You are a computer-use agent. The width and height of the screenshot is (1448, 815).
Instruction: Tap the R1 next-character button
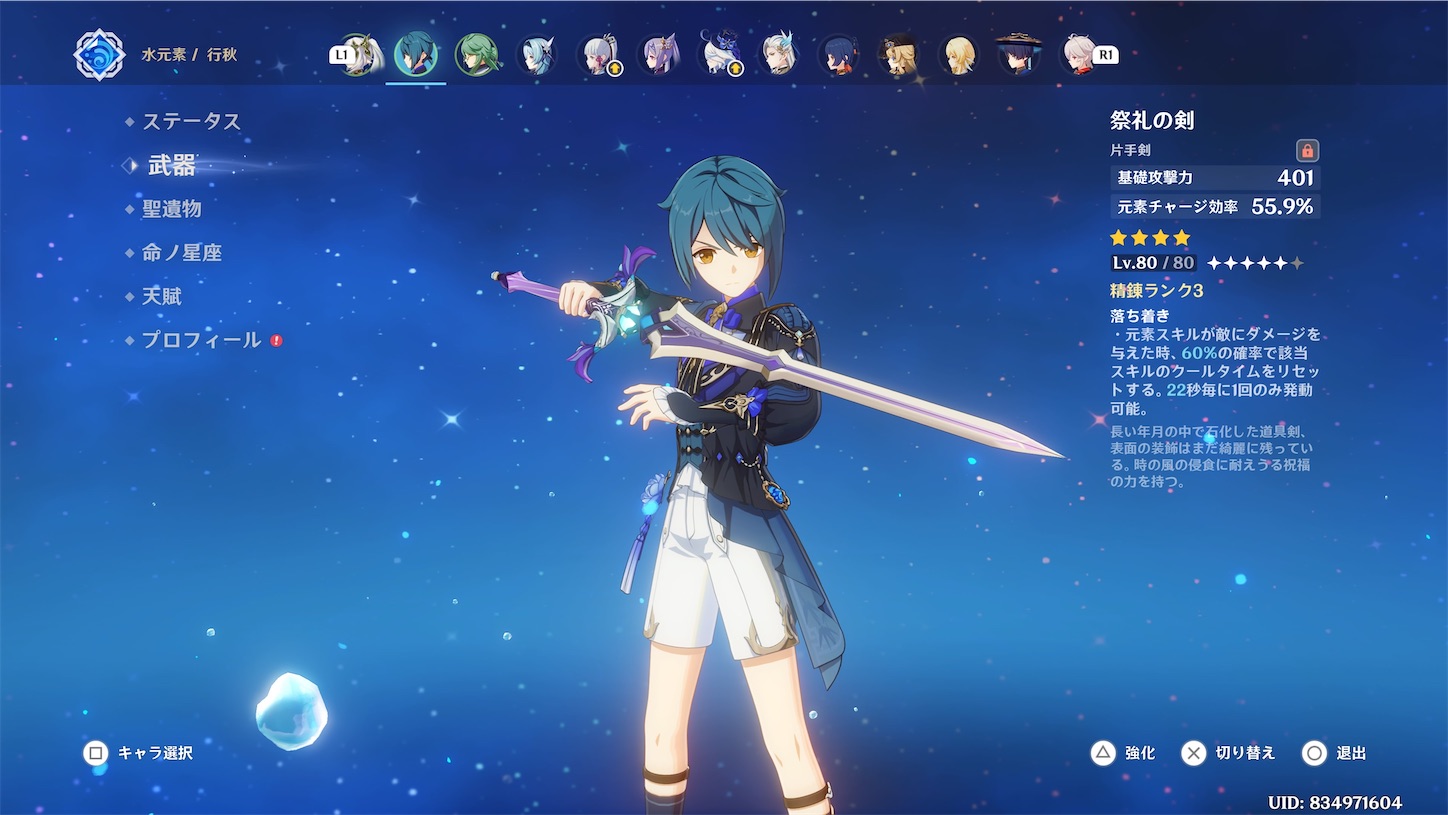click(x=1105, y=56)
